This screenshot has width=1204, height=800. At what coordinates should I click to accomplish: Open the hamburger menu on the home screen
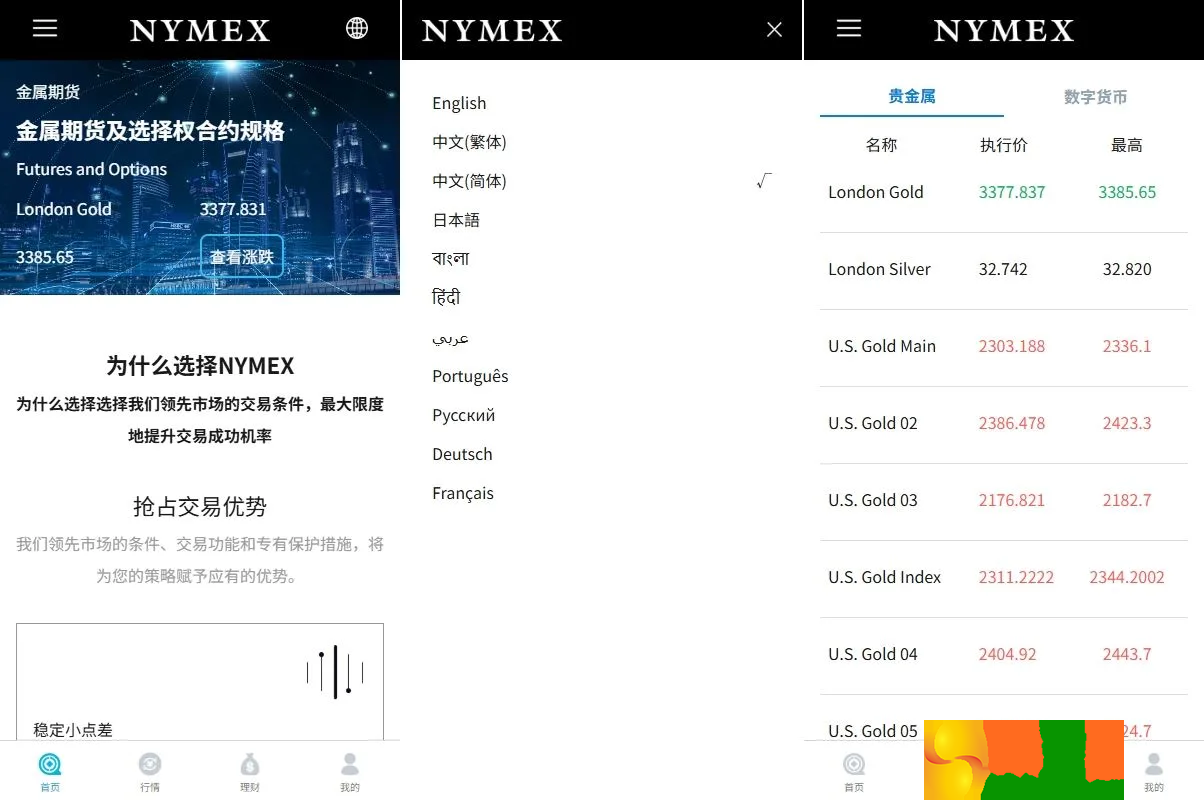point(45,29)
